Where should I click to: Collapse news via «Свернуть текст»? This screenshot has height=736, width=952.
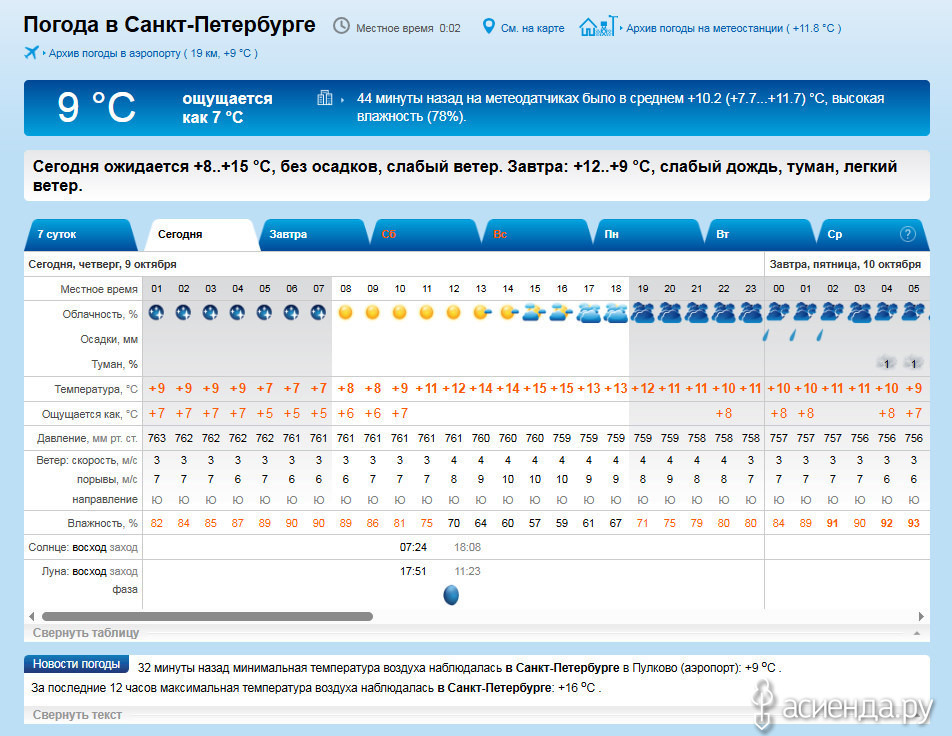pos(77,715)
